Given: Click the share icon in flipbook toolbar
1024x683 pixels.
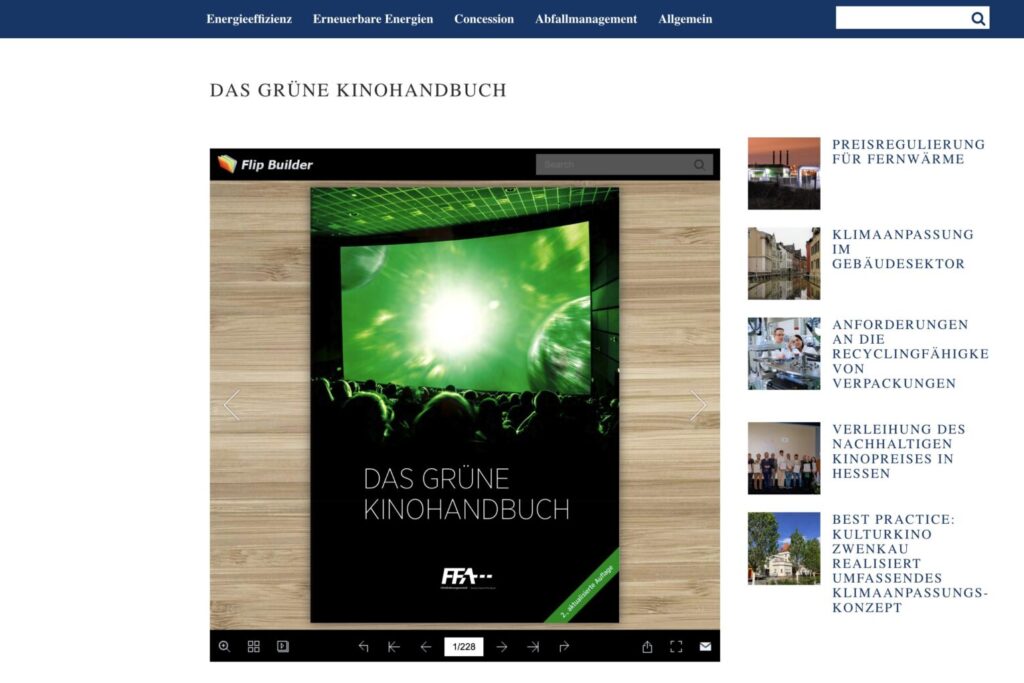Looking at the screenshot, I should [x=647, y=647].
